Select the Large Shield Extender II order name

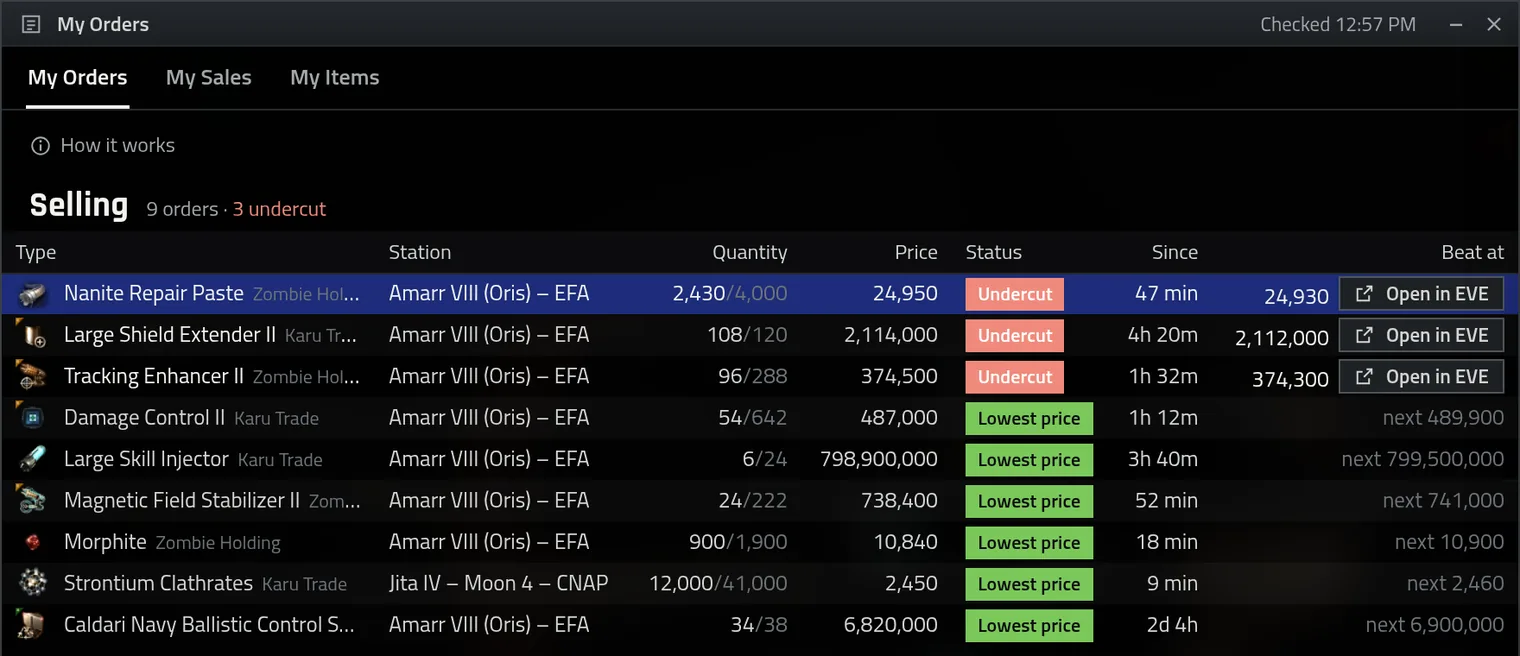point(170,335)
